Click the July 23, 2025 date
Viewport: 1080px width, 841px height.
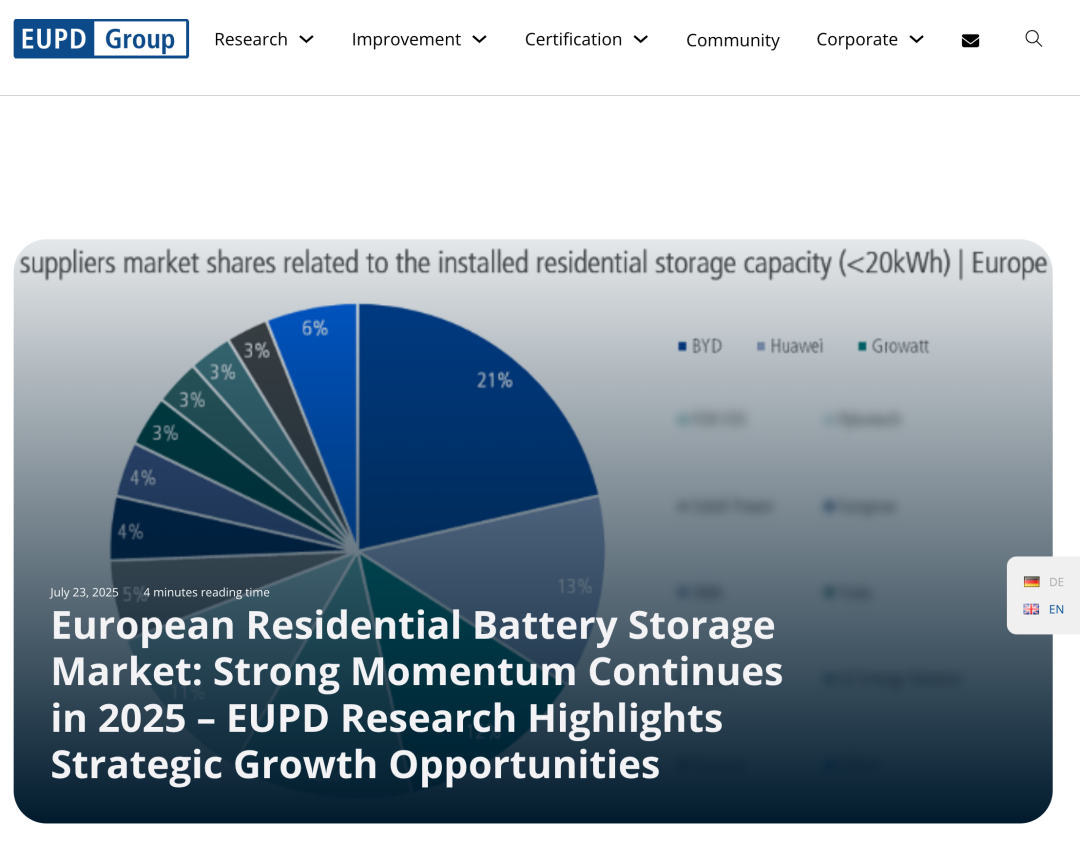[x=84, y=592]
